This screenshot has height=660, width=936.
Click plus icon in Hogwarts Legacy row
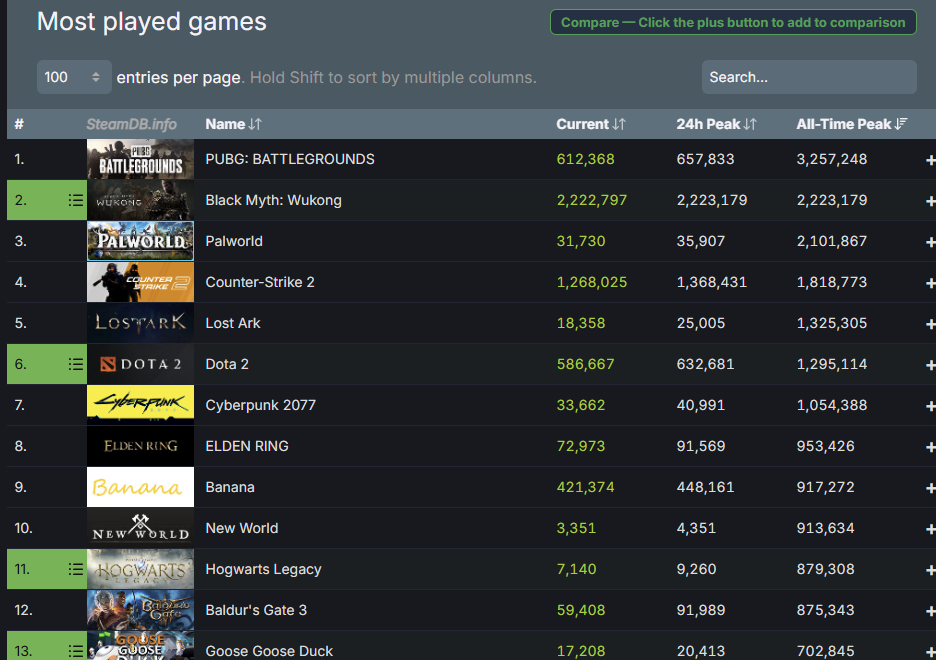click(931, 570)
